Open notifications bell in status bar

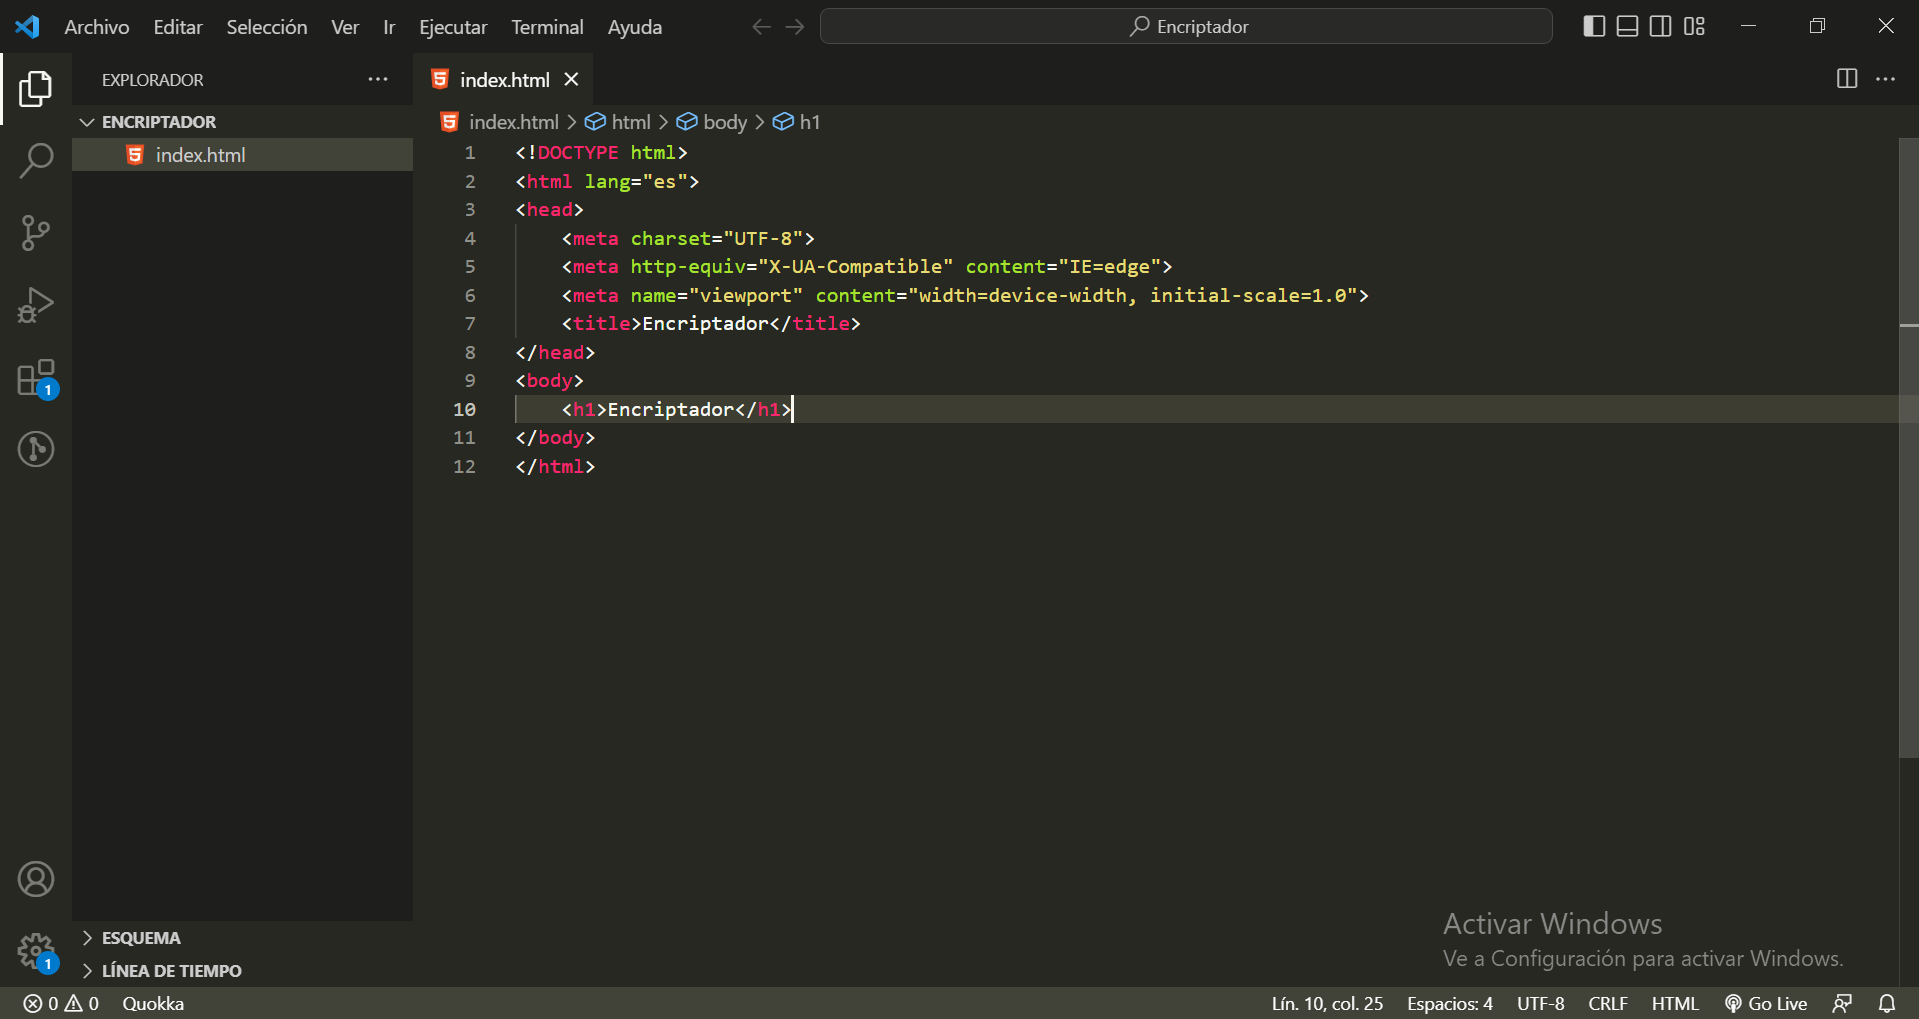coord(1886,1003)
